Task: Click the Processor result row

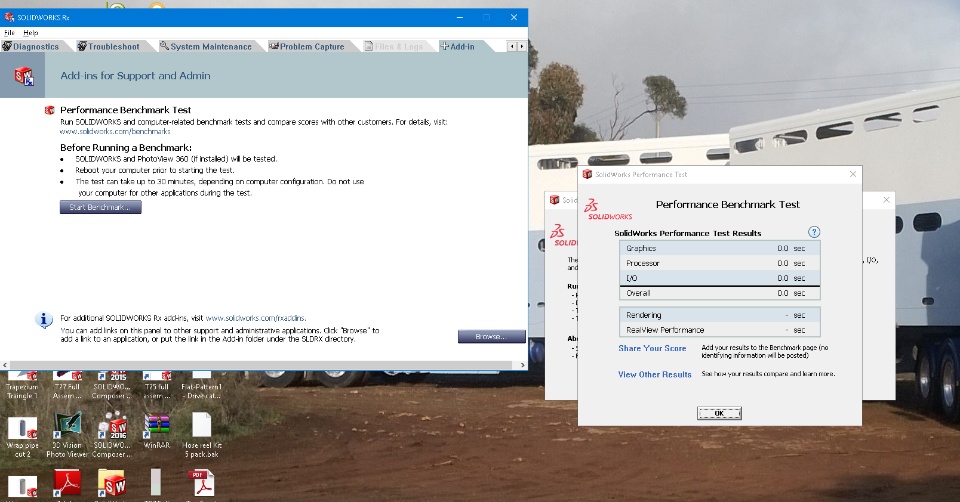Action: click(x=719, y=263)
